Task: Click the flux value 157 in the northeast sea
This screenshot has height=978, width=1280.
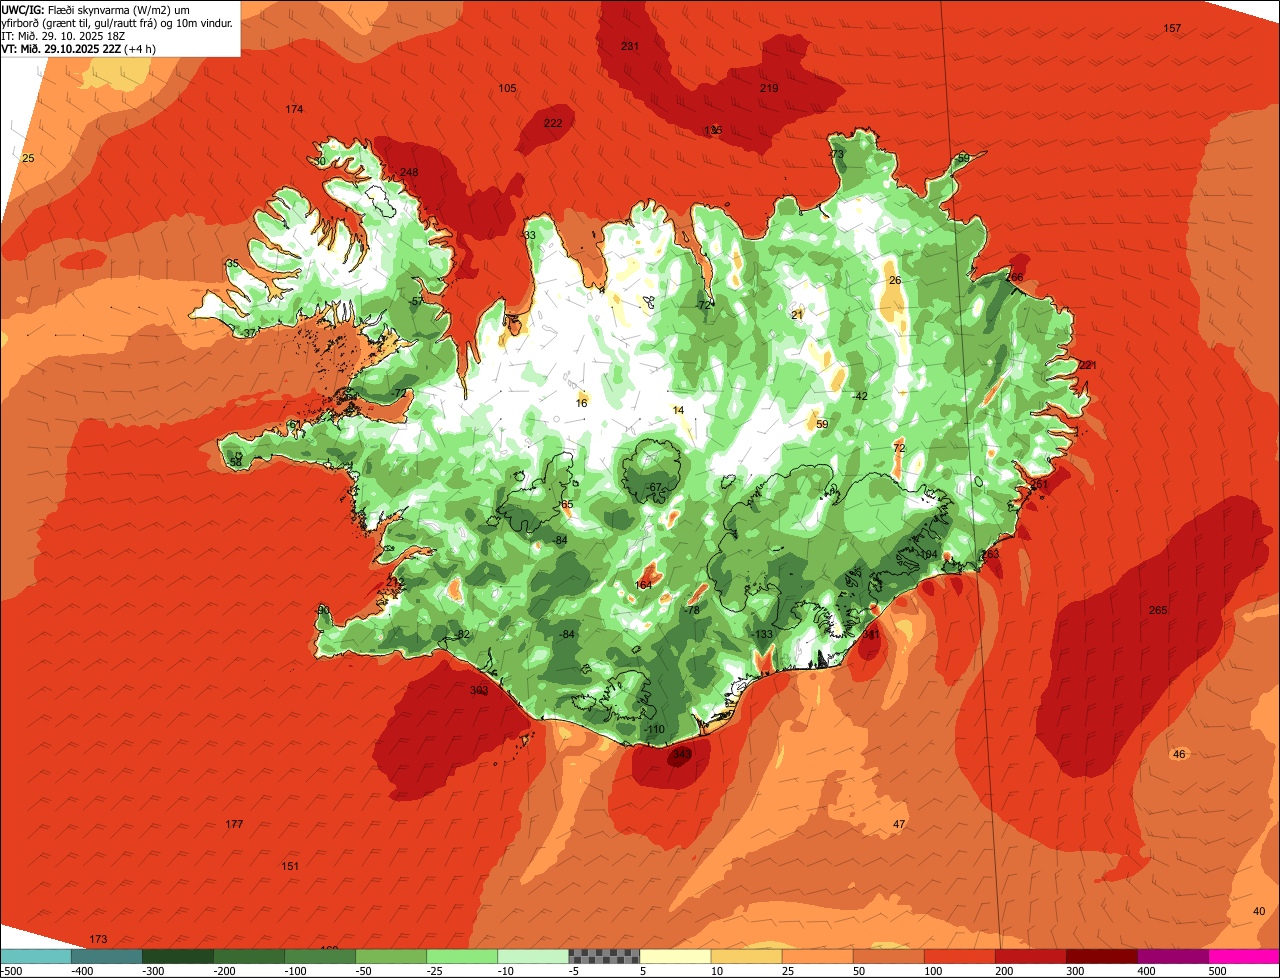Action: point(1172,28)
